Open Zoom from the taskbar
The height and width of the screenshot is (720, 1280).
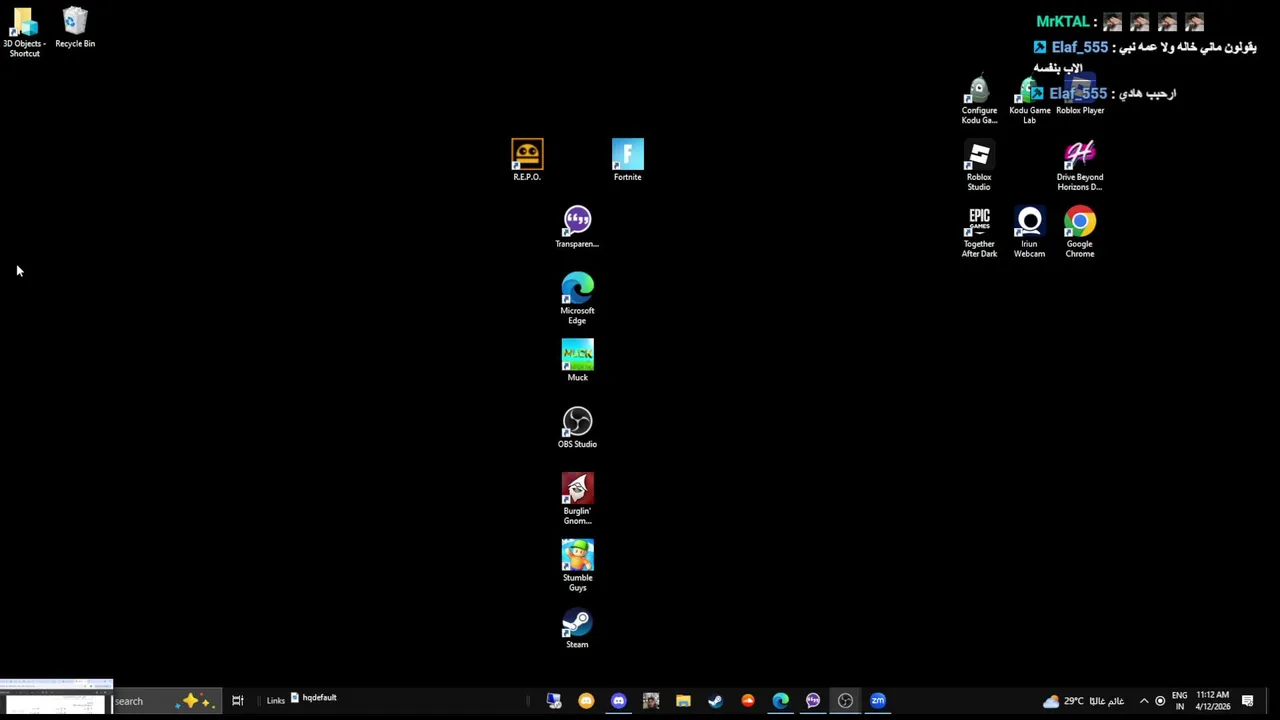878,701
